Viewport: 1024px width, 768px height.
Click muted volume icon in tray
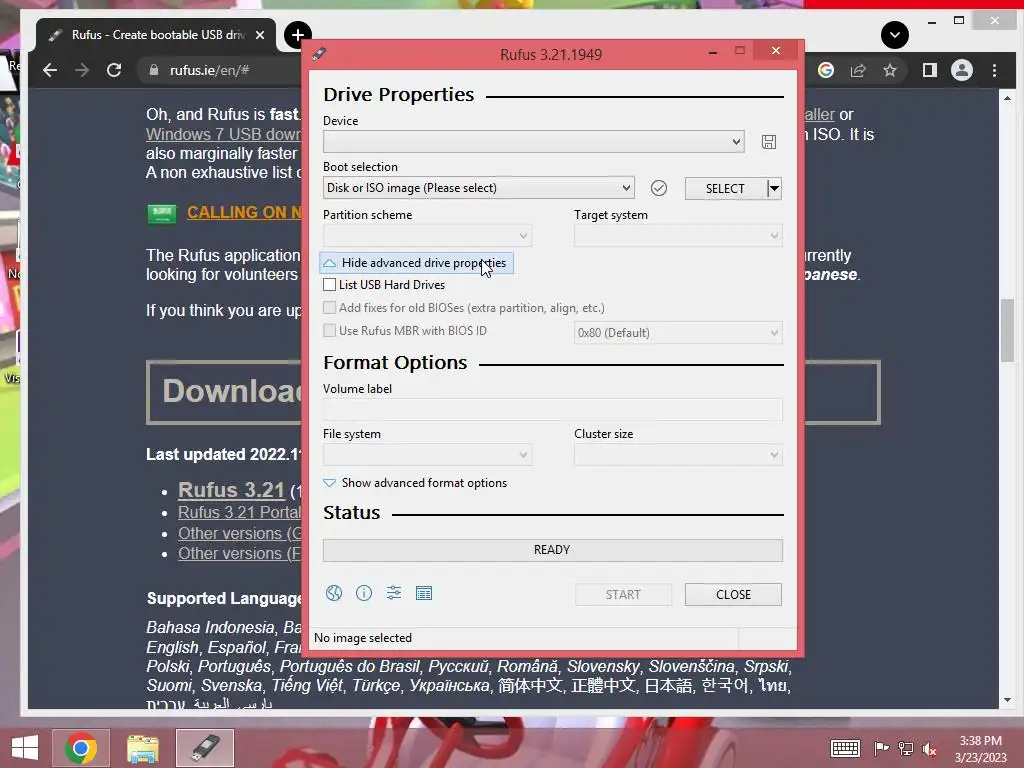pyautogui.click(x=929, y=749)
